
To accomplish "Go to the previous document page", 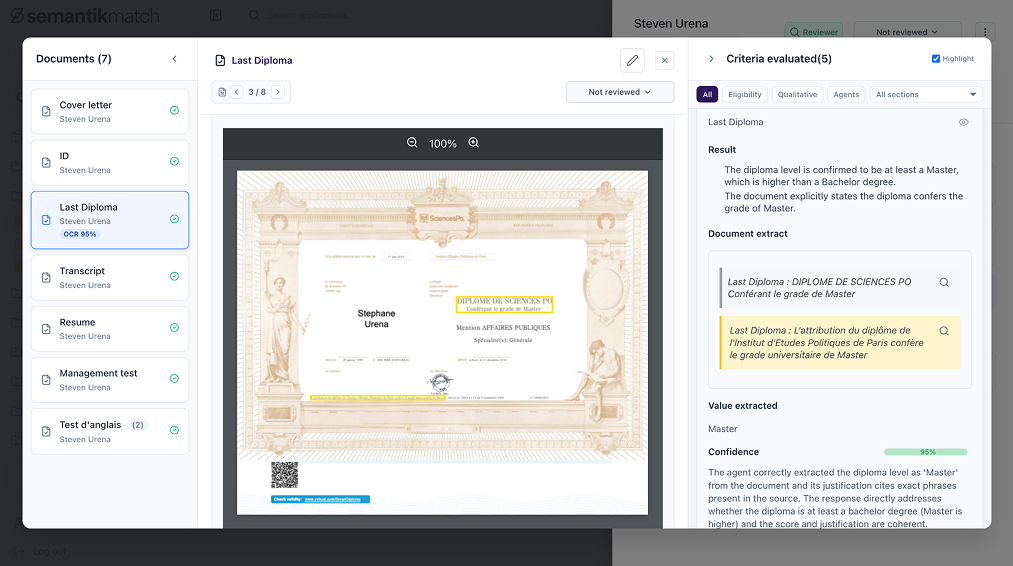I will click(237, 92).
